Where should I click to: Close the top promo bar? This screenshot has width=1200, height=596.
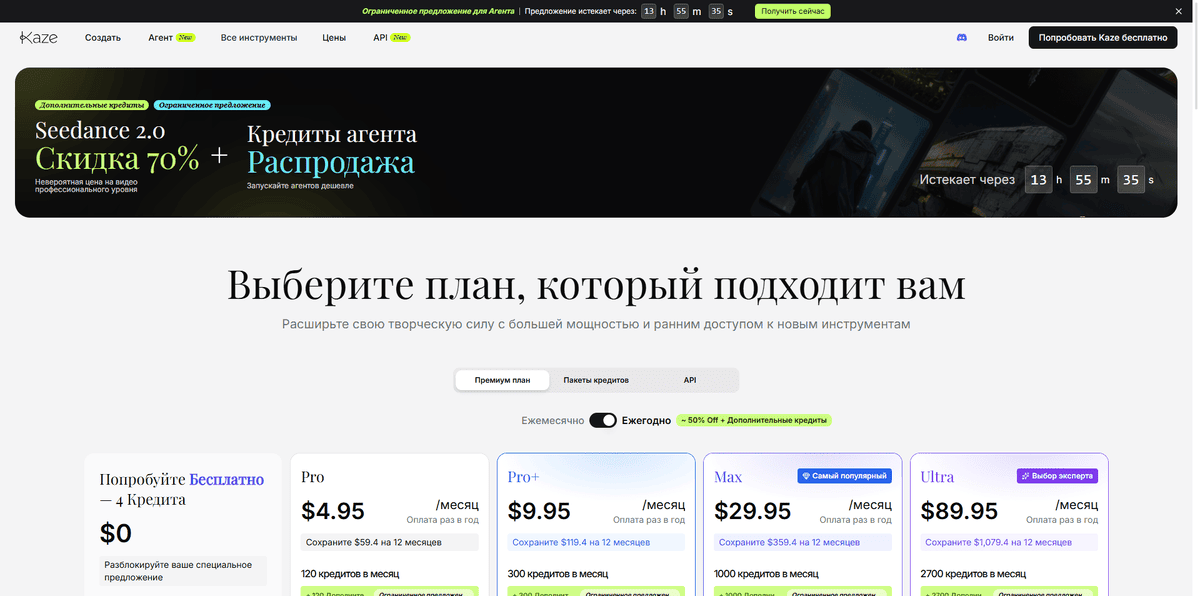click(1177, 11)
